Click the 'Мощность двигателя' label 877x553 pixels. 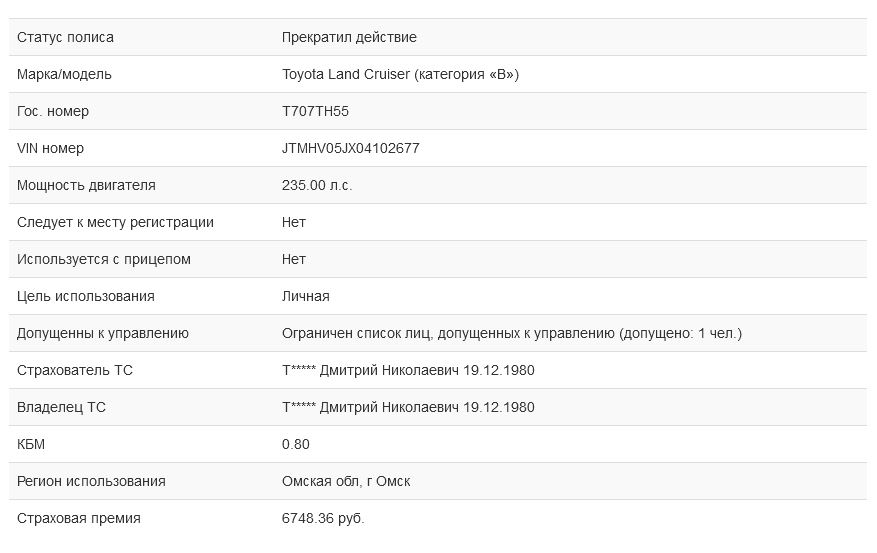pyautogui.click(x=86, y=185)
